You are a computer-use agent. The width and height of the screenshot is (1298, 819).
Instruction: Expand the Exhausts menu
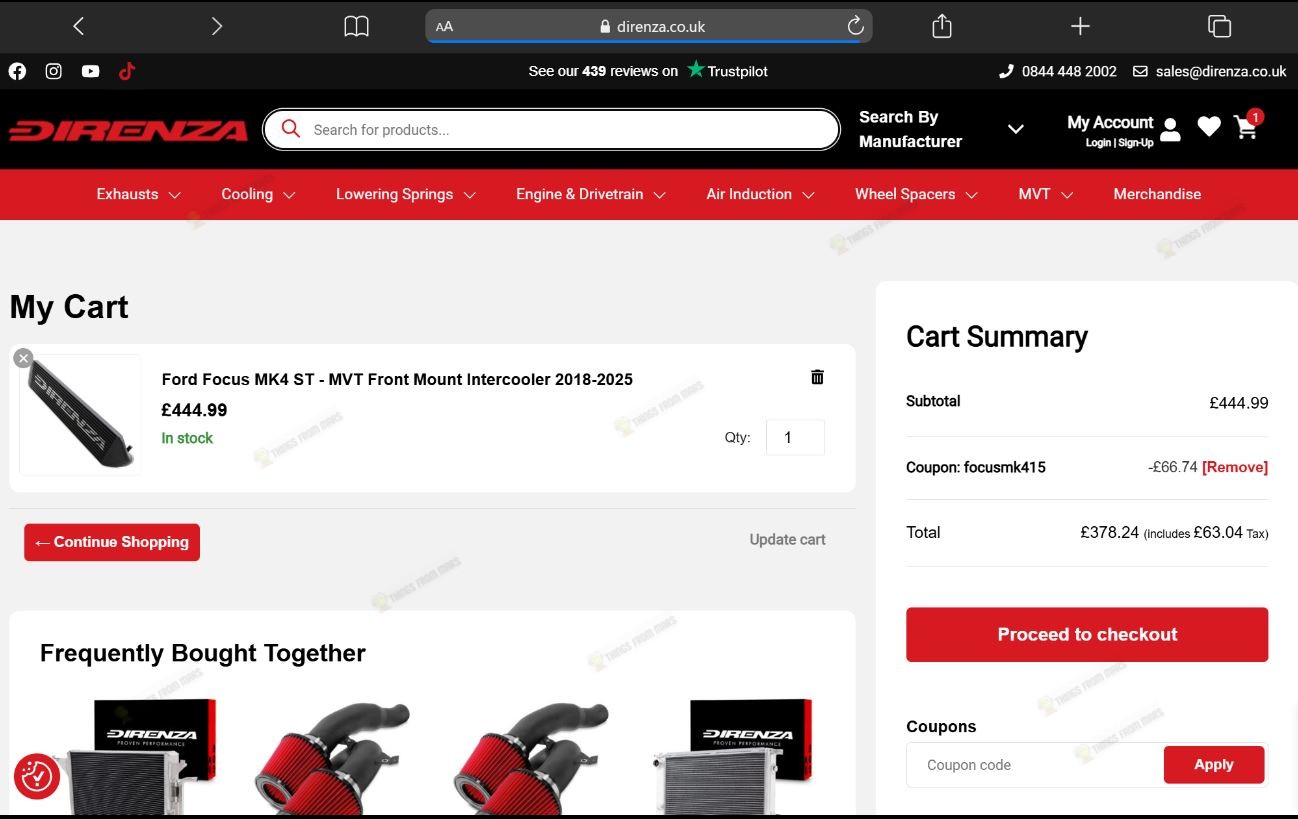[138, 194]
